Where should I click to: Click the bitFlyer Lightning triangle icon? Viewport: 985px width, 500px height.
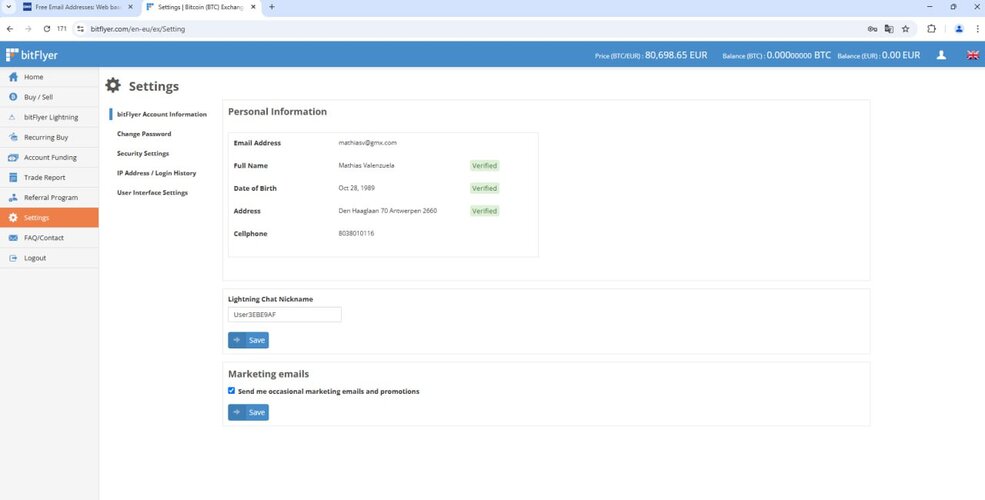(x=13, y=117)
